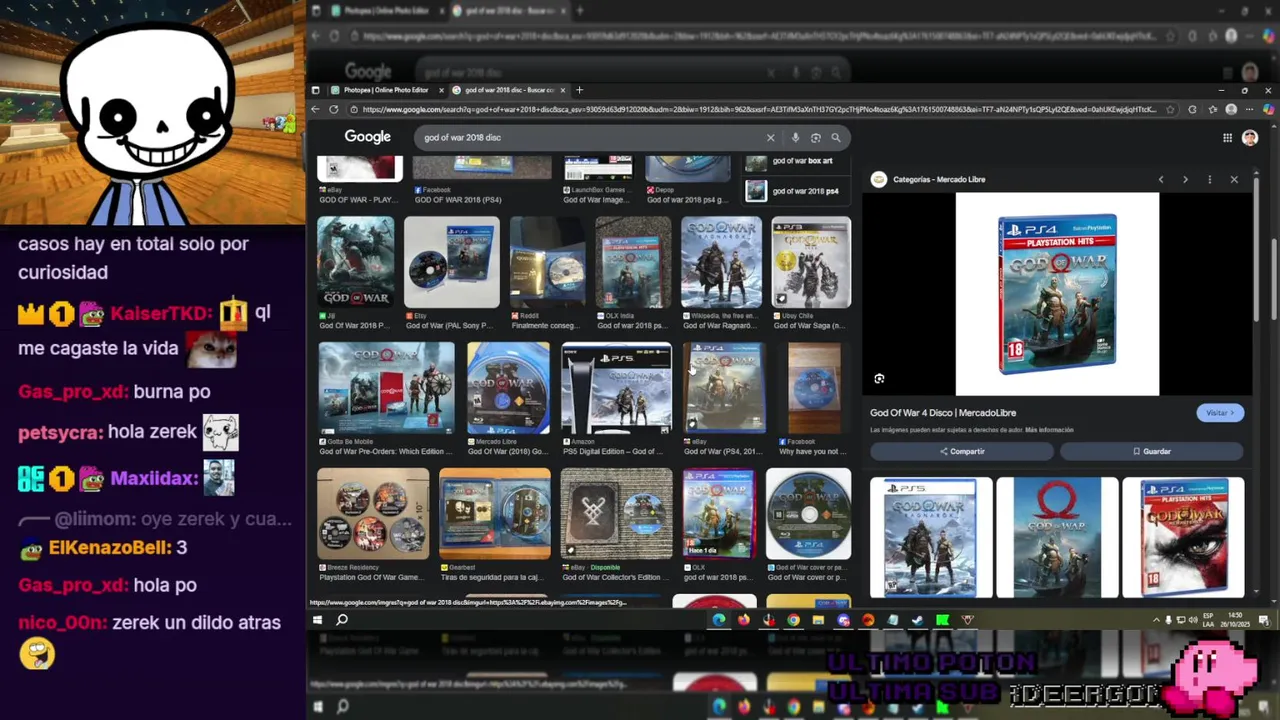The image size is (1280, 720).
Task: Open a new browser tab
Action: pos(579,90)
